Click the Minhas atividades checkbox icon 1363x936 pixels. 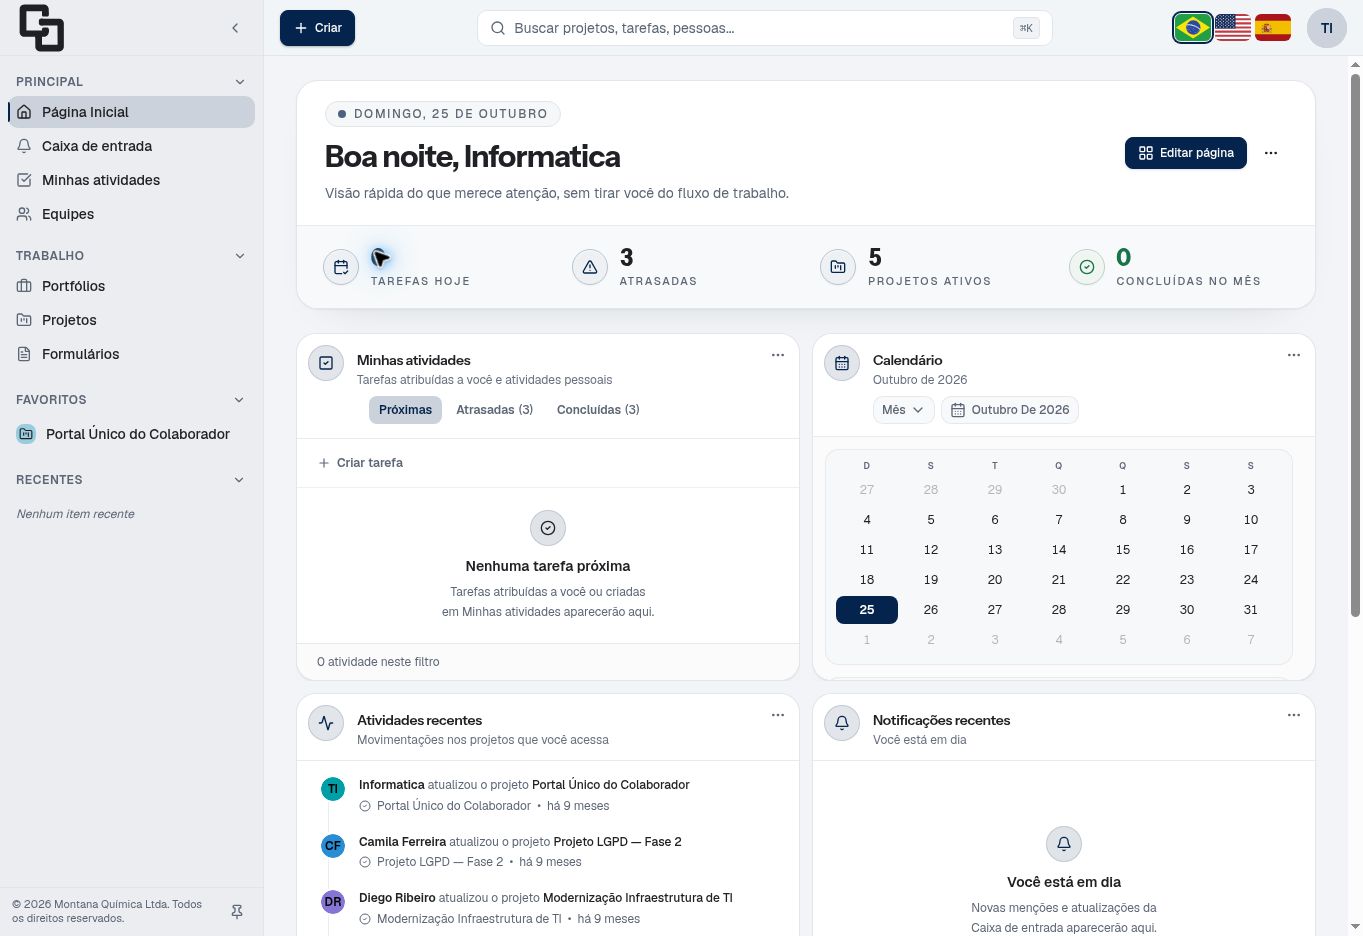coord(326,363)
